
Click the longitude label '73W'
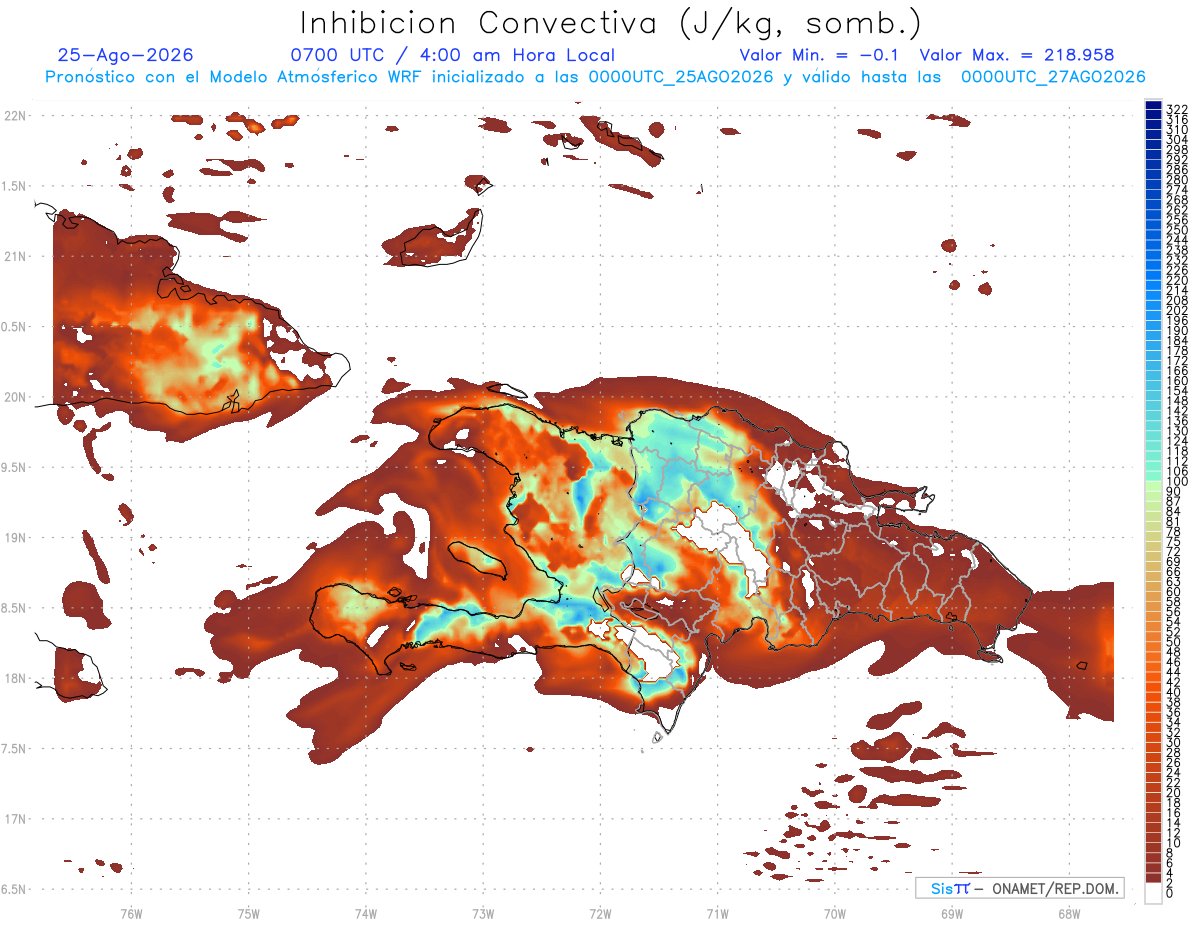tap(483, 913)
